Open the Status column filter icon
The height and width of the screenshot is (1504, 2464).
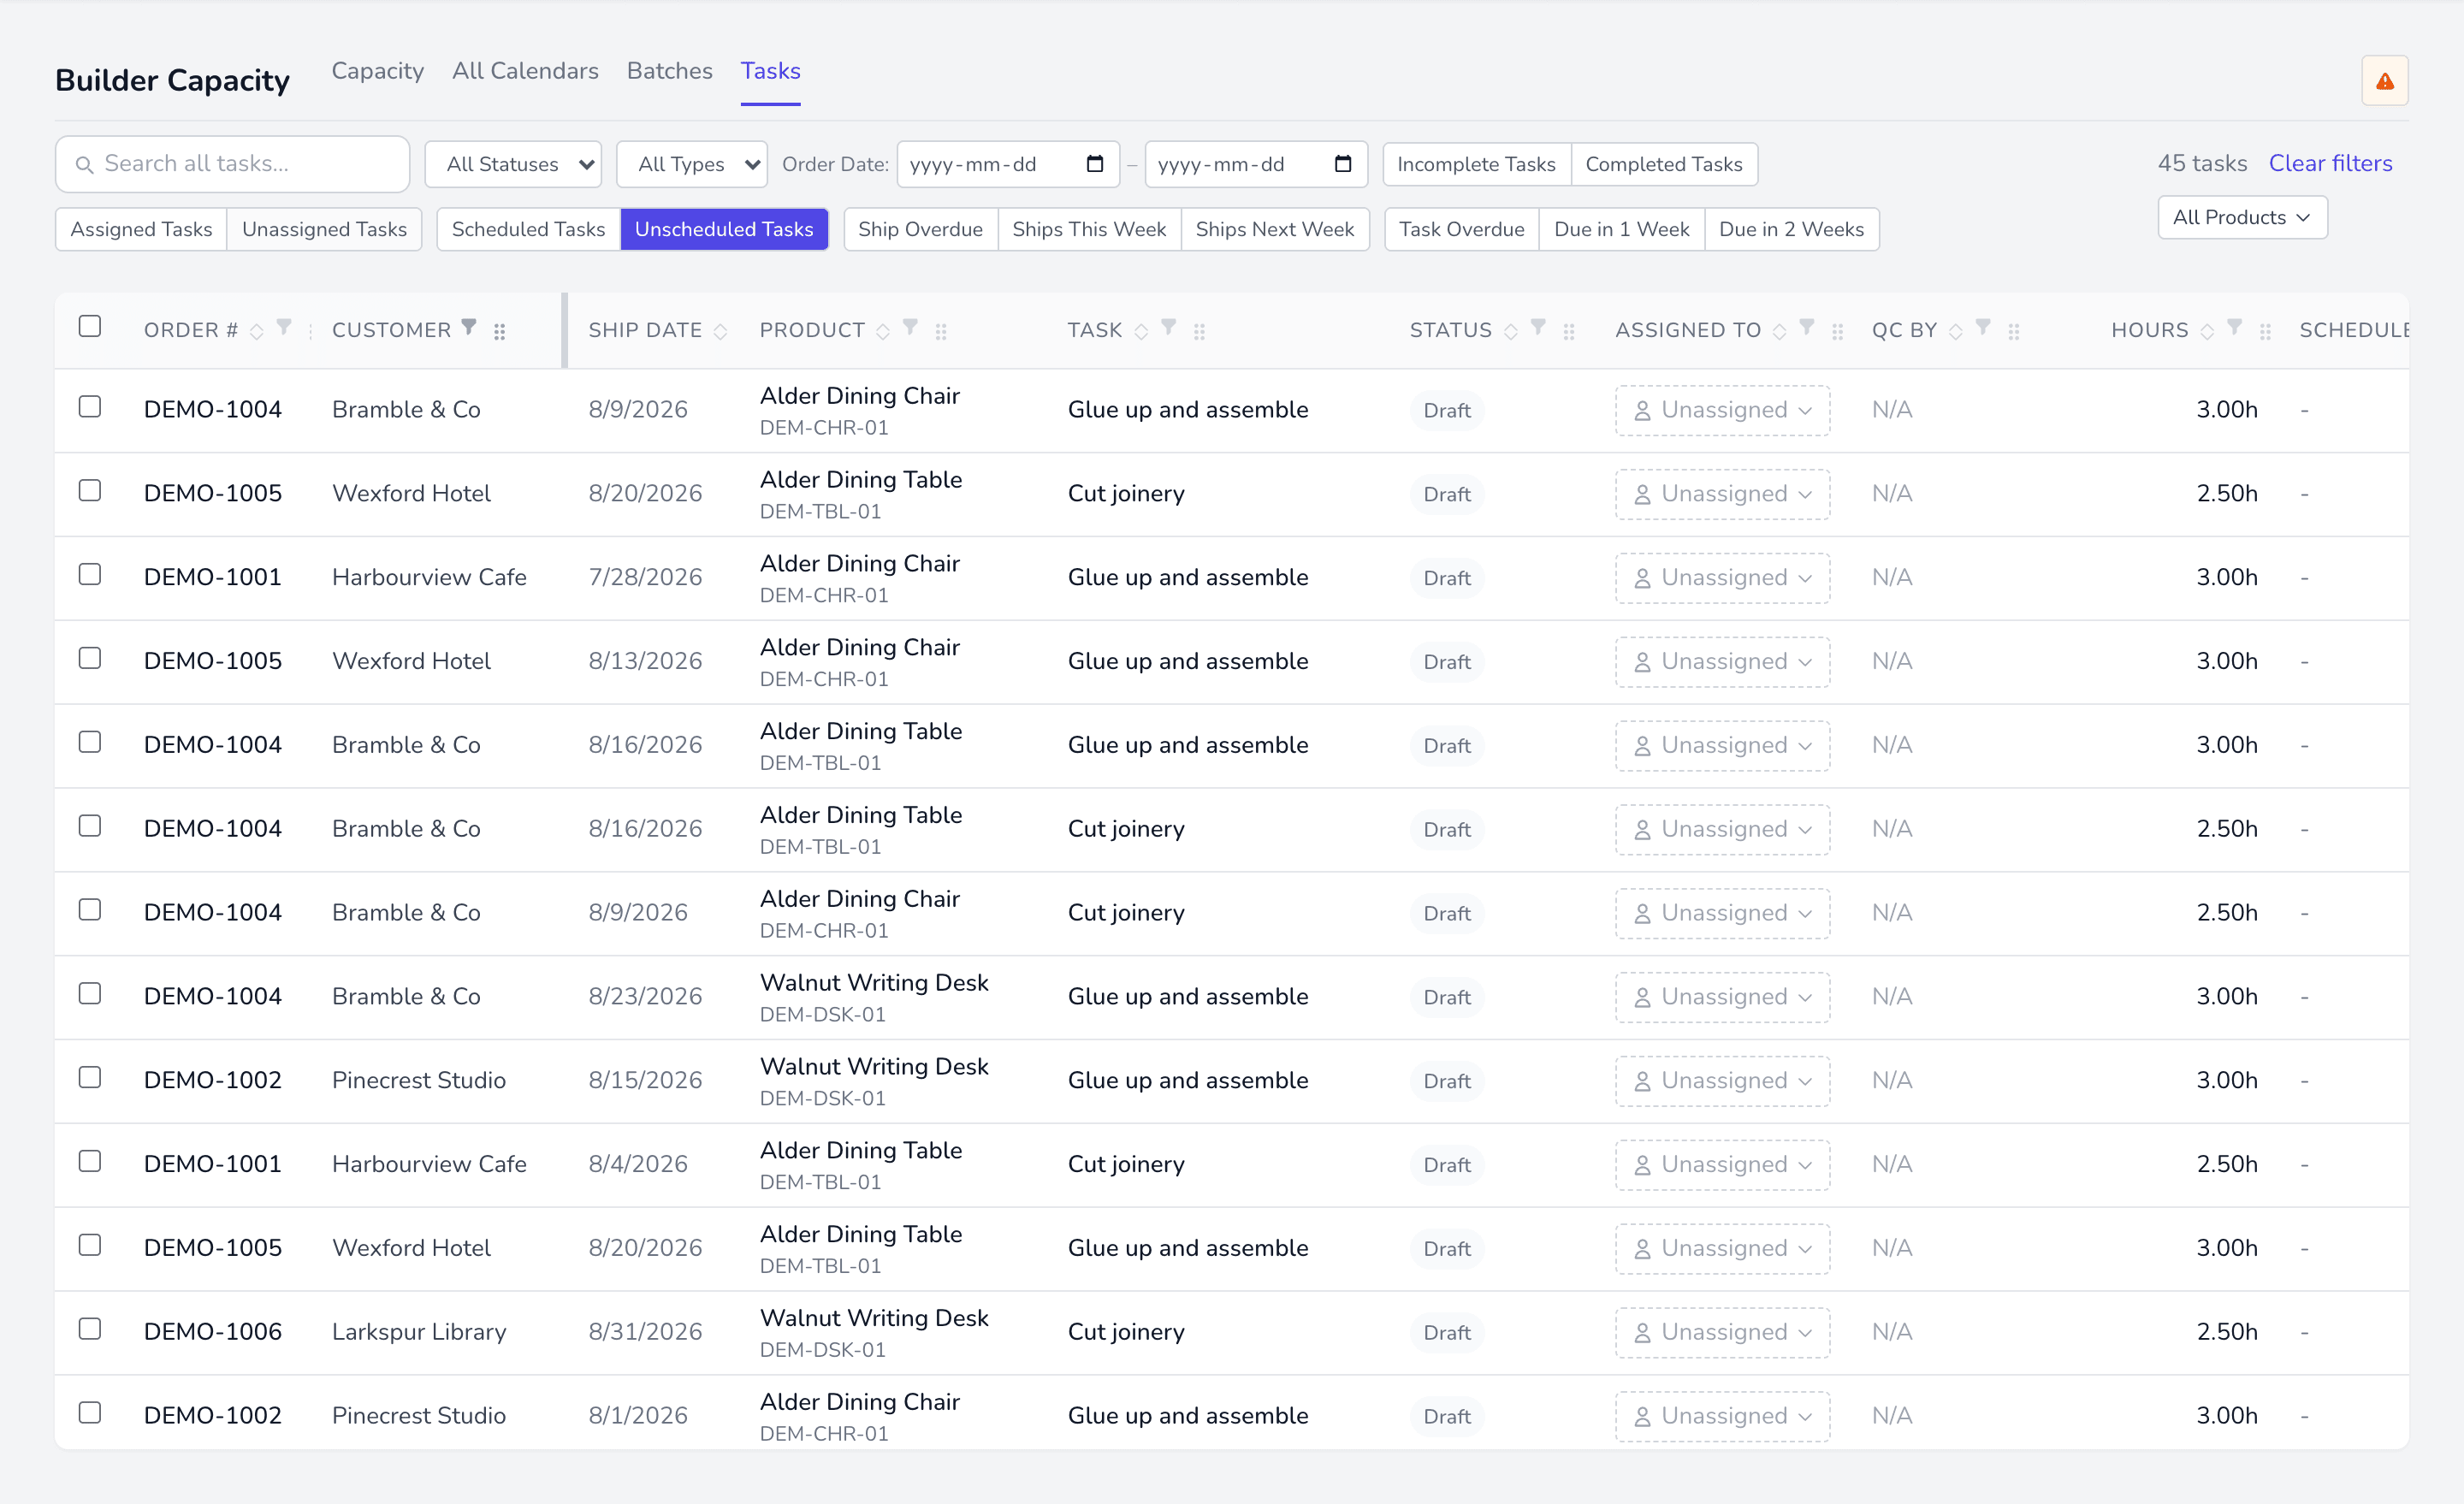[1538, 327]
